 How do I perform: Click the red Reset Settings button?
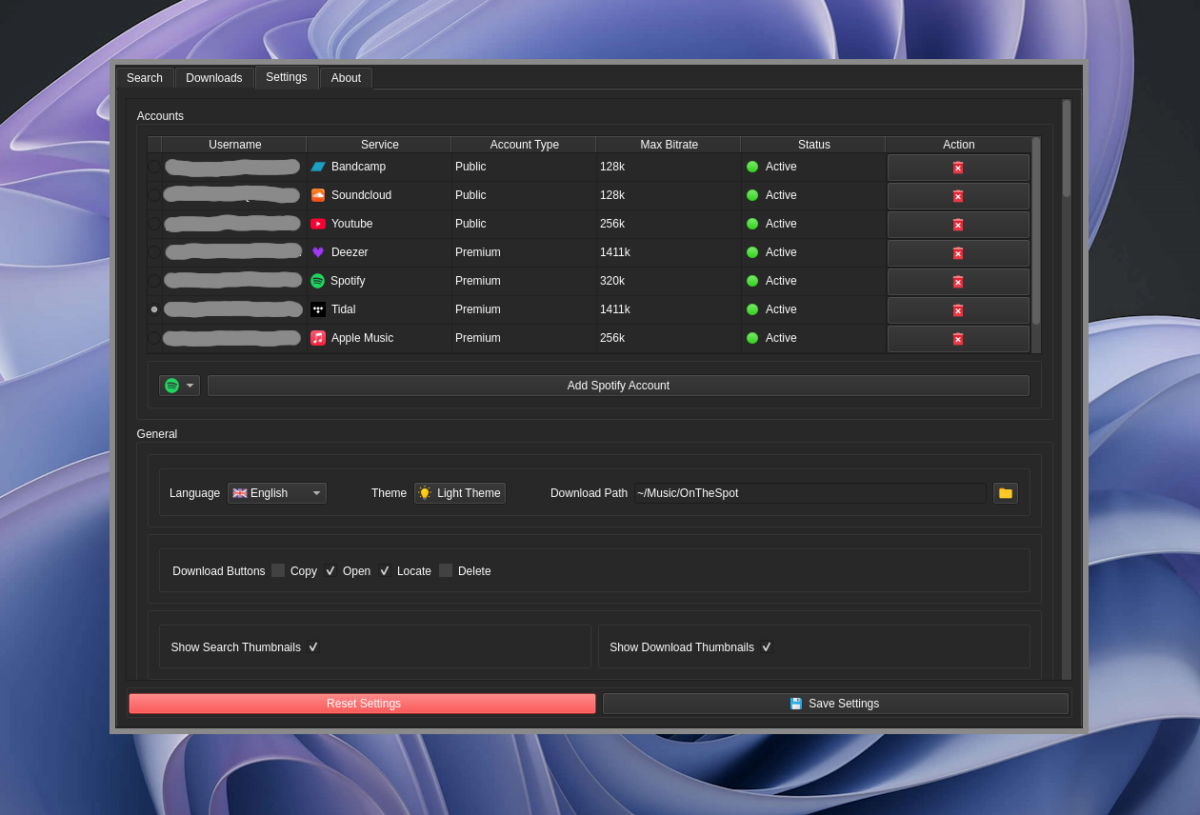(362, 704)
